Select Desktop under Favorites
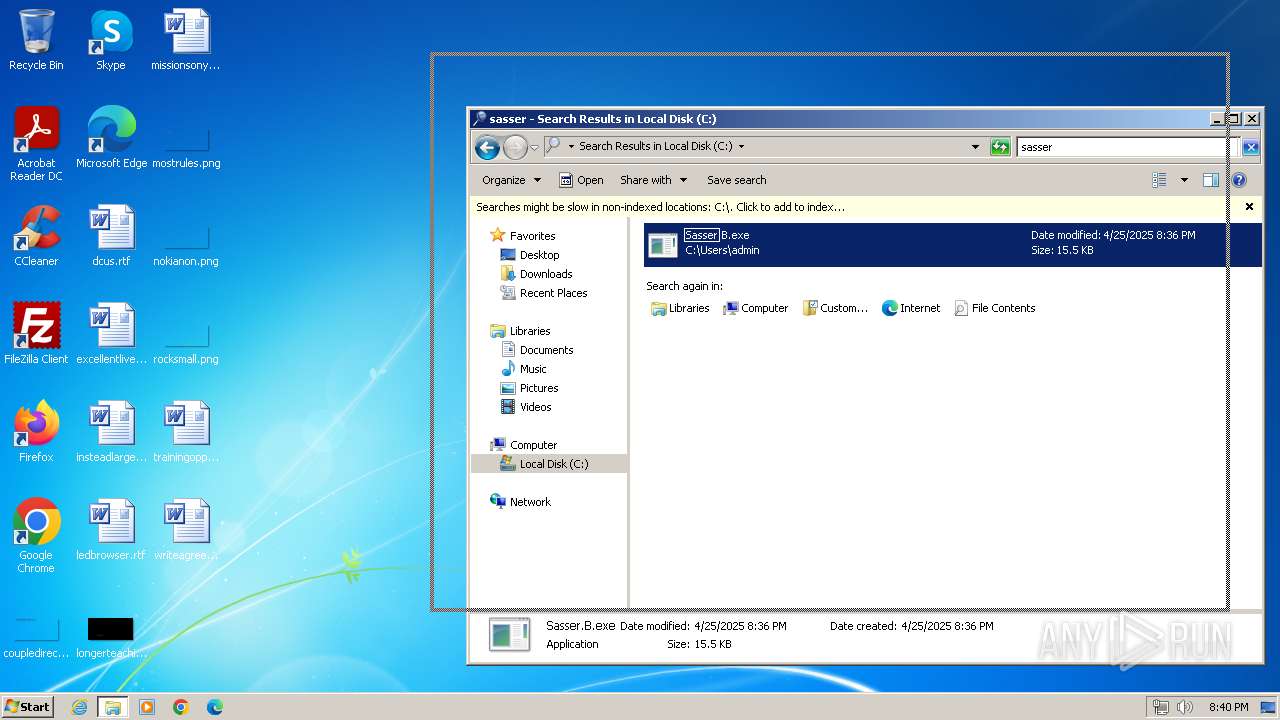1280x720 pixels. tap(539, 255)
